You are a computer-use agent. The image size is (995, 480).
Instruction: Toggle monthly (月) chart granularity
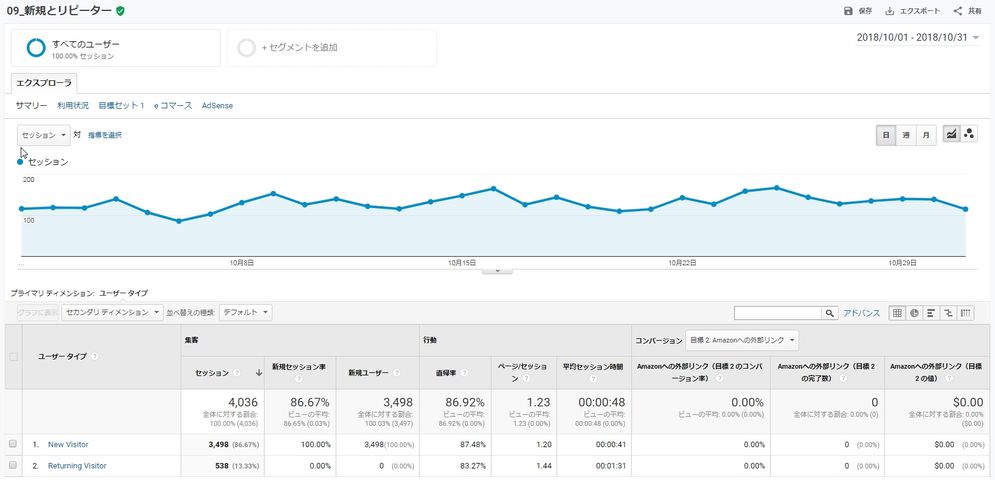[x=926, y=135]
